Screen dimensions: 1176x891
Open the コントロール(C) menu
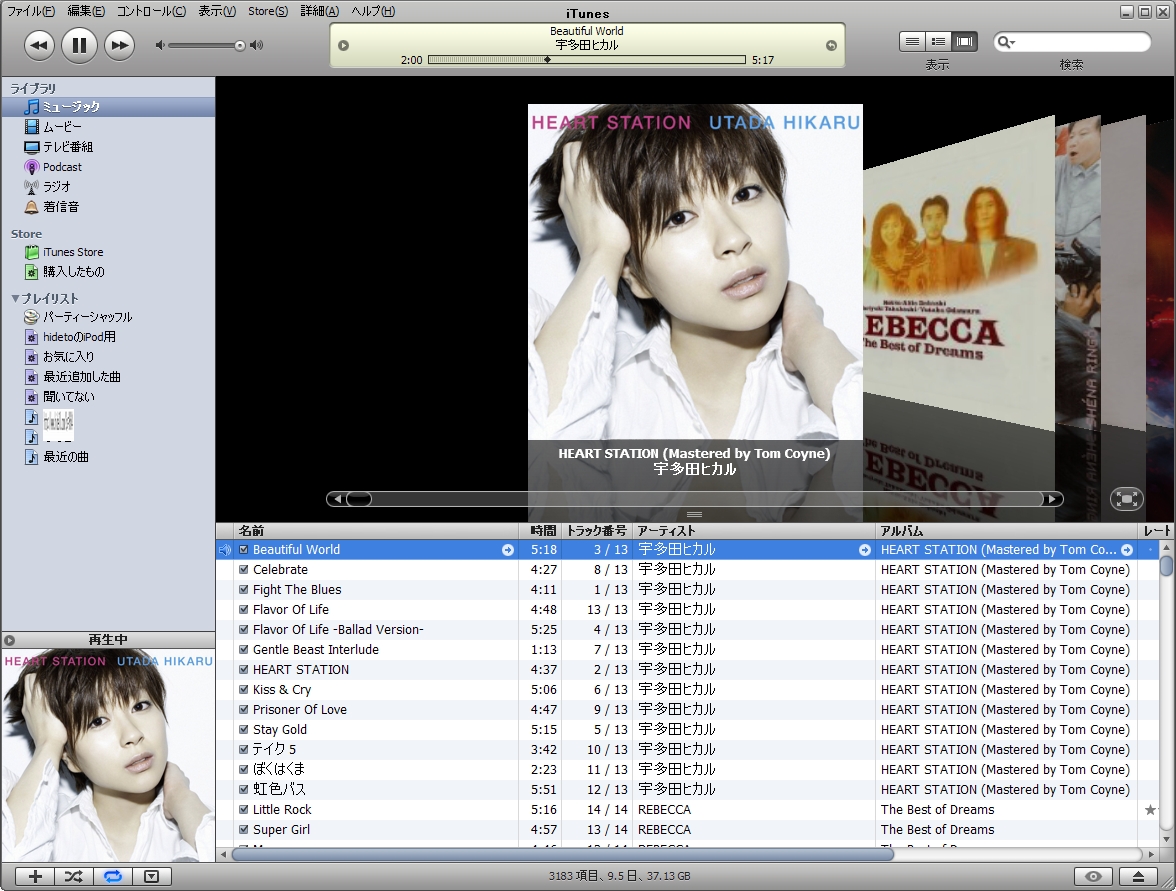pos(152,10)
